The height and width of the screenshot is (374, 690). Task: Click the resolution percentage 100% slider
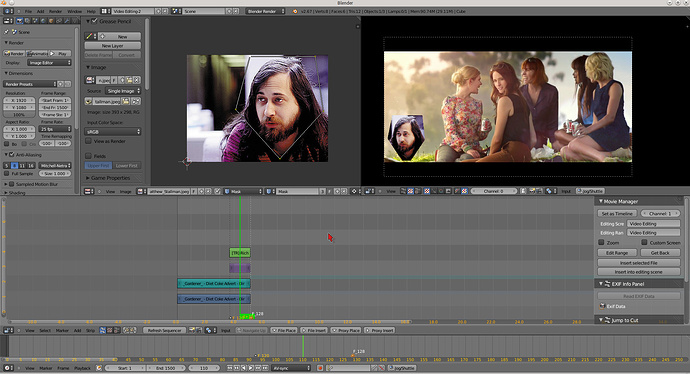(19, 114)
